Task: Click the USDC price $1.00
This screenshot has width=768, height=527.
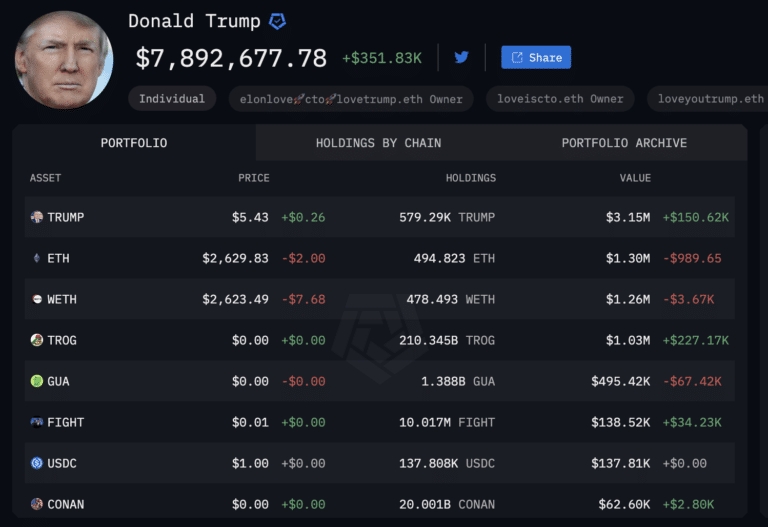Action: point(250,463)
